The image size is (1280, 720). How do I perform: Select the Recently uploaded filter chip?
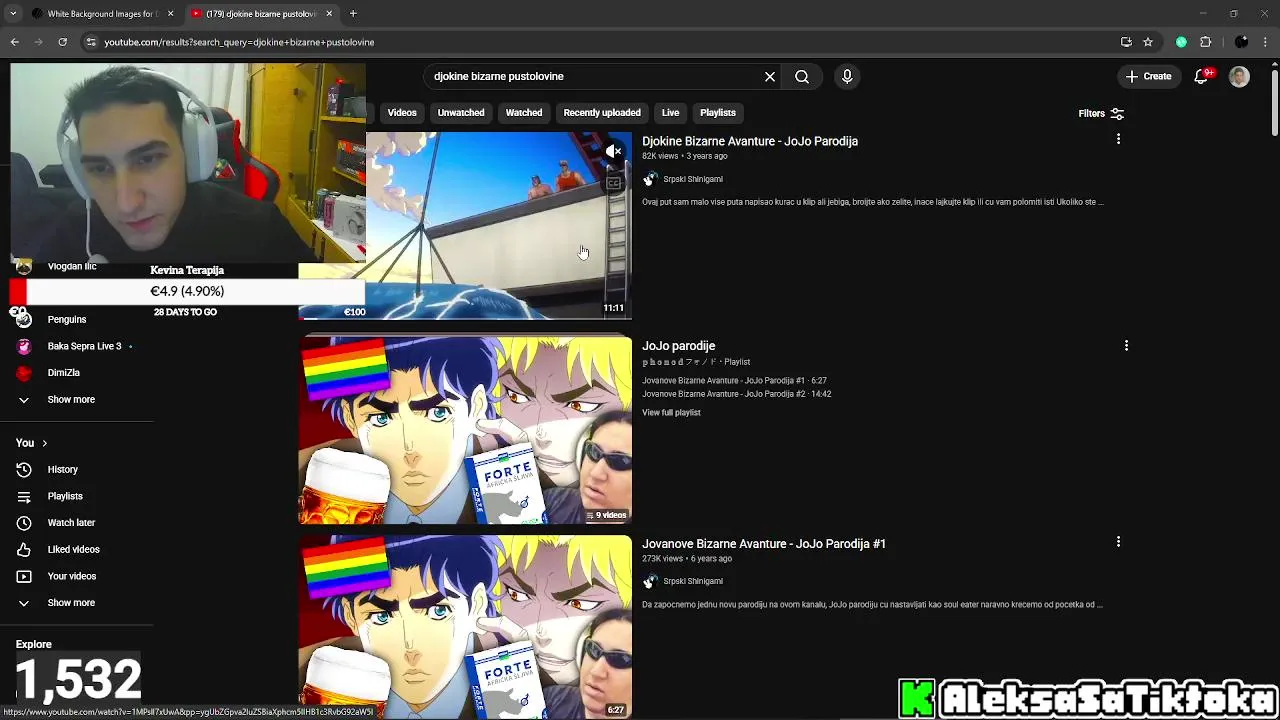pyautogui.click(x=602, y=112)
